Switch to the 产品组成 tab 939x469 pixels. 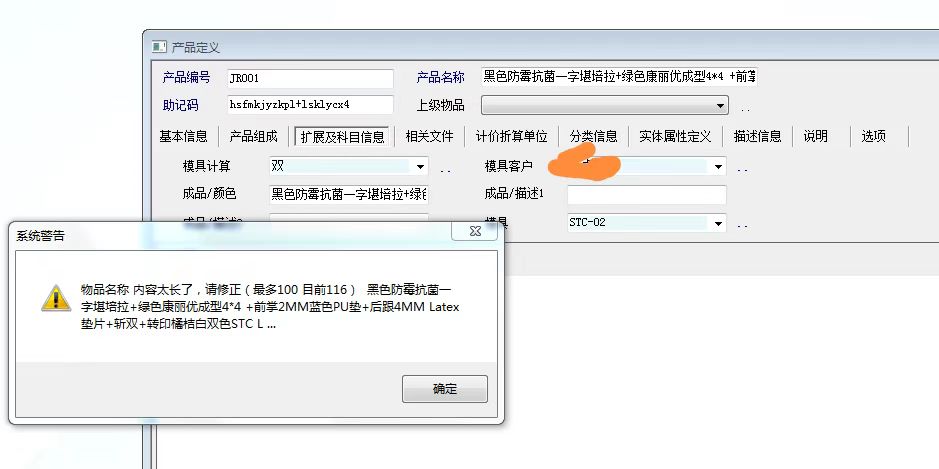click(x=253, y=137)
